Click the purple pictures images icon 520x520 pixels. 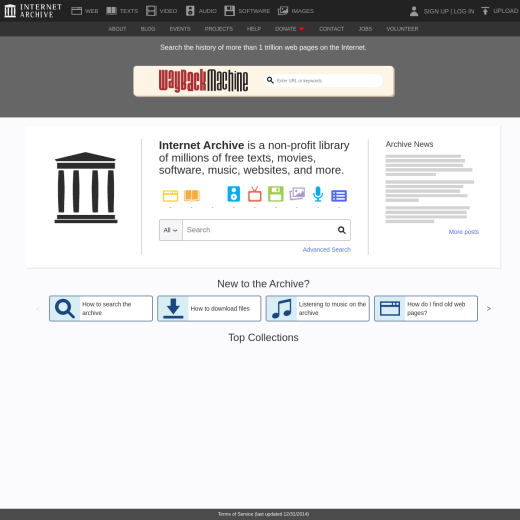click(297, 194)
